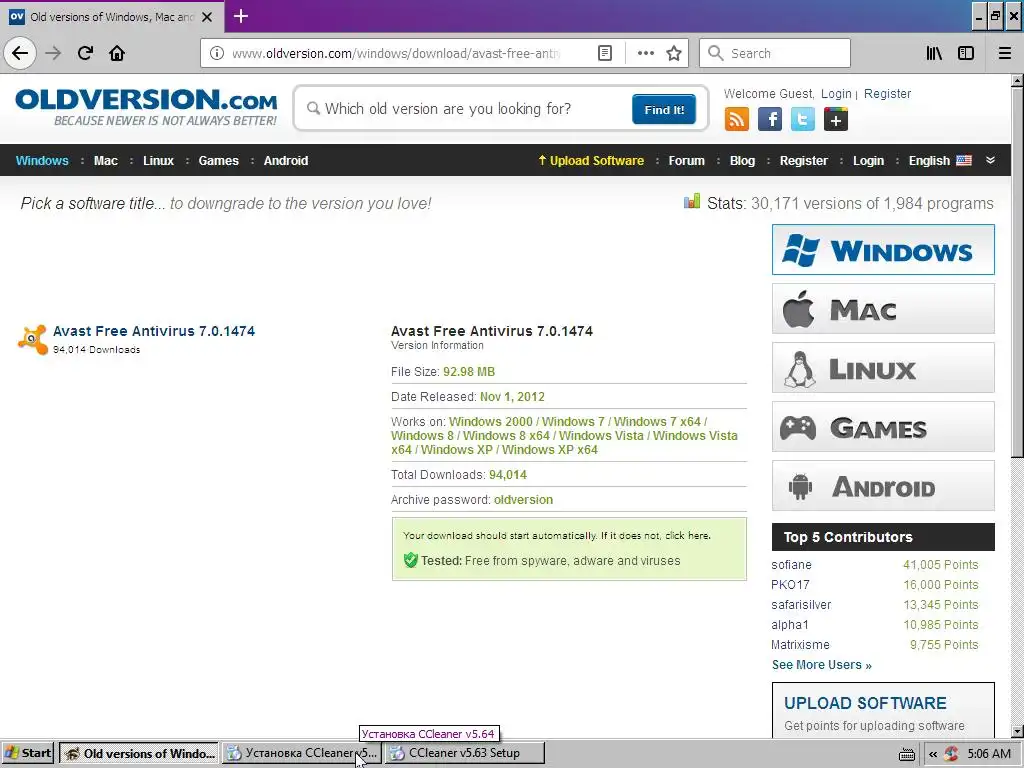Image resolution: width=1024 pixels, height=768 pixels.
Task: Show sidebars icon in toolbar
Action: click(x=966, y=53)
